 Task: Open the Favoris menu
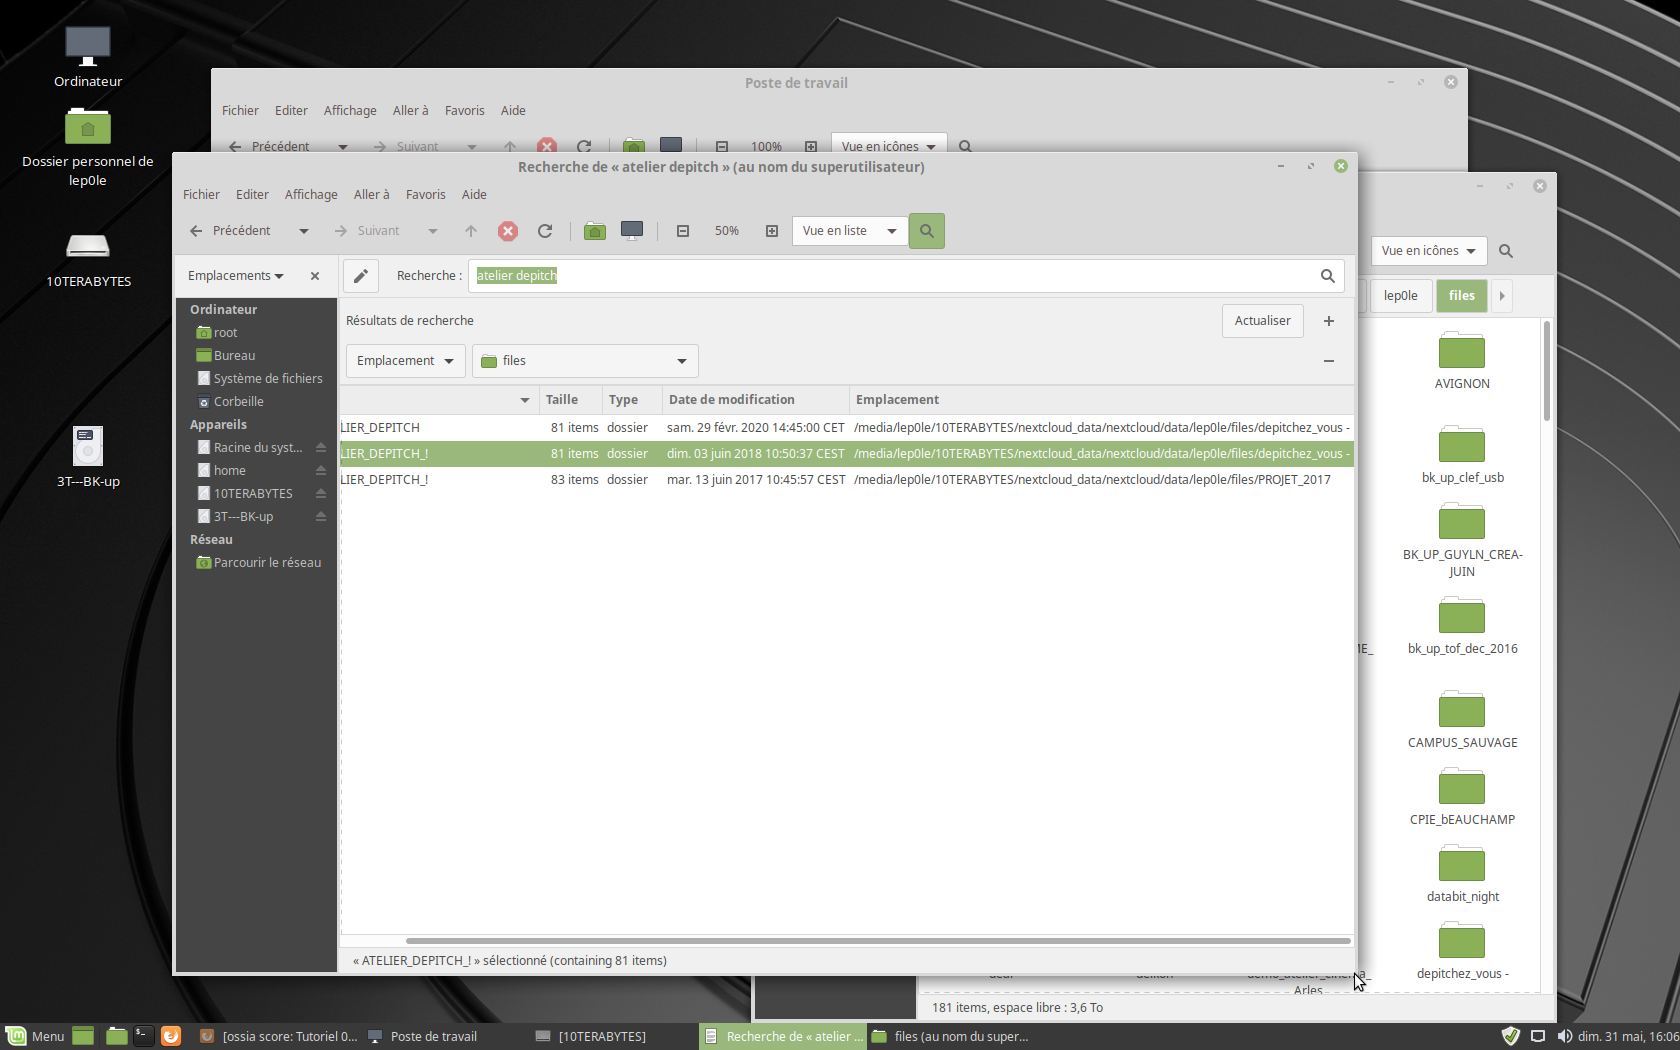(425, 195)
